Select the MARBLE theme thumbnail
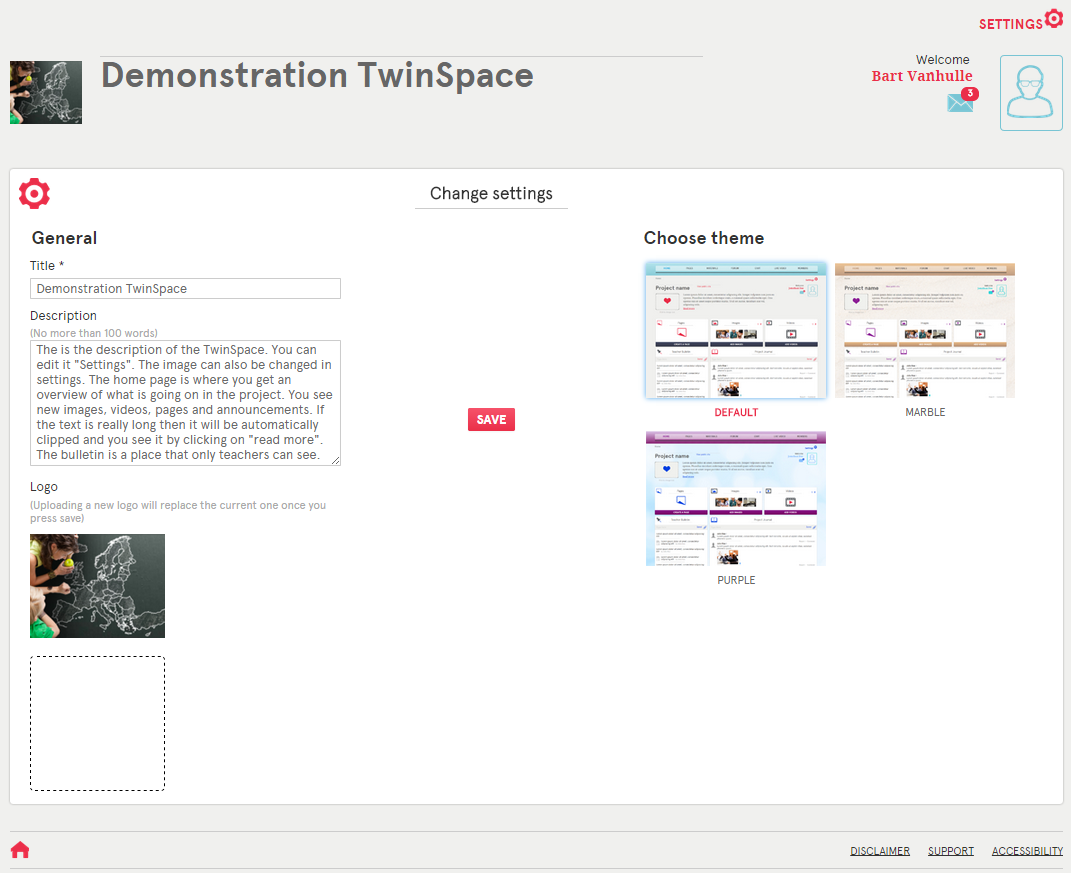This screenshot has width=1071, height=873. click(x=925, y=330)
